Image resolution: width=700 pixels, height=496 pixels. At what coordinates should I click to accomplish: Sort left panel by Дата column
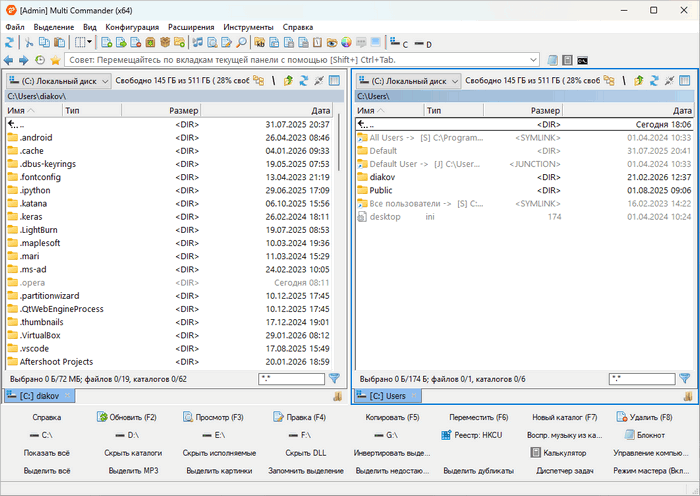(267, 110)
